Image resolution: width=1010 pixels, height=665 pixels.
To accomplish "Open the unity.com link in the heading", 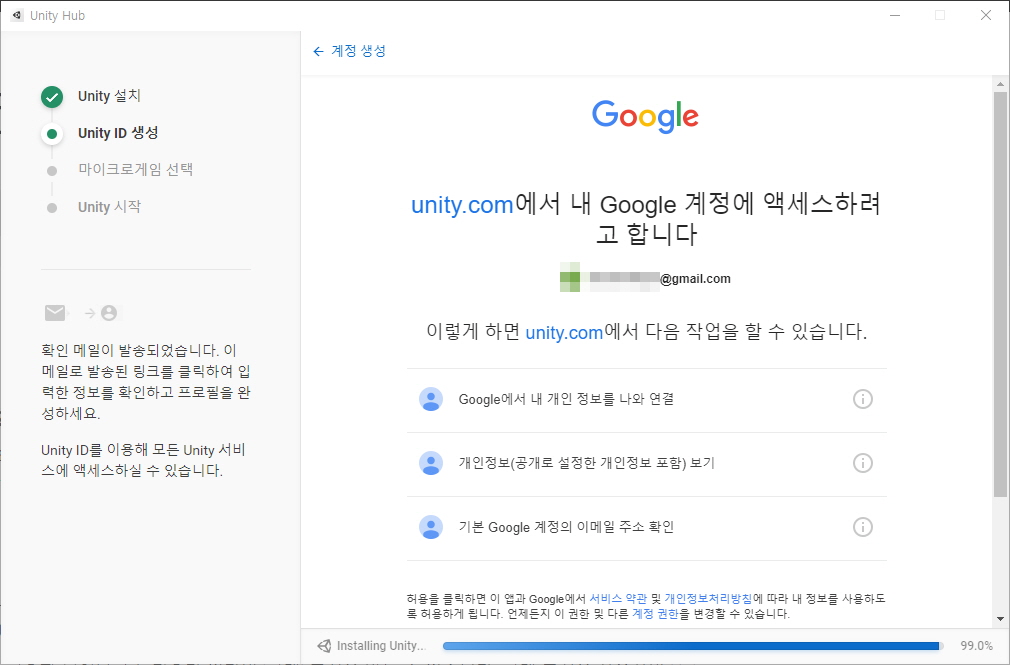I will (x=462, y=205).
